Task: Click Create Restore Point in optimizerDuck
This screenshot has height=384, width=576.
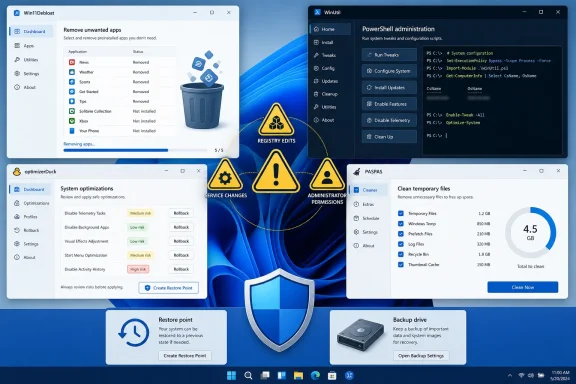Action: (169, 288)
